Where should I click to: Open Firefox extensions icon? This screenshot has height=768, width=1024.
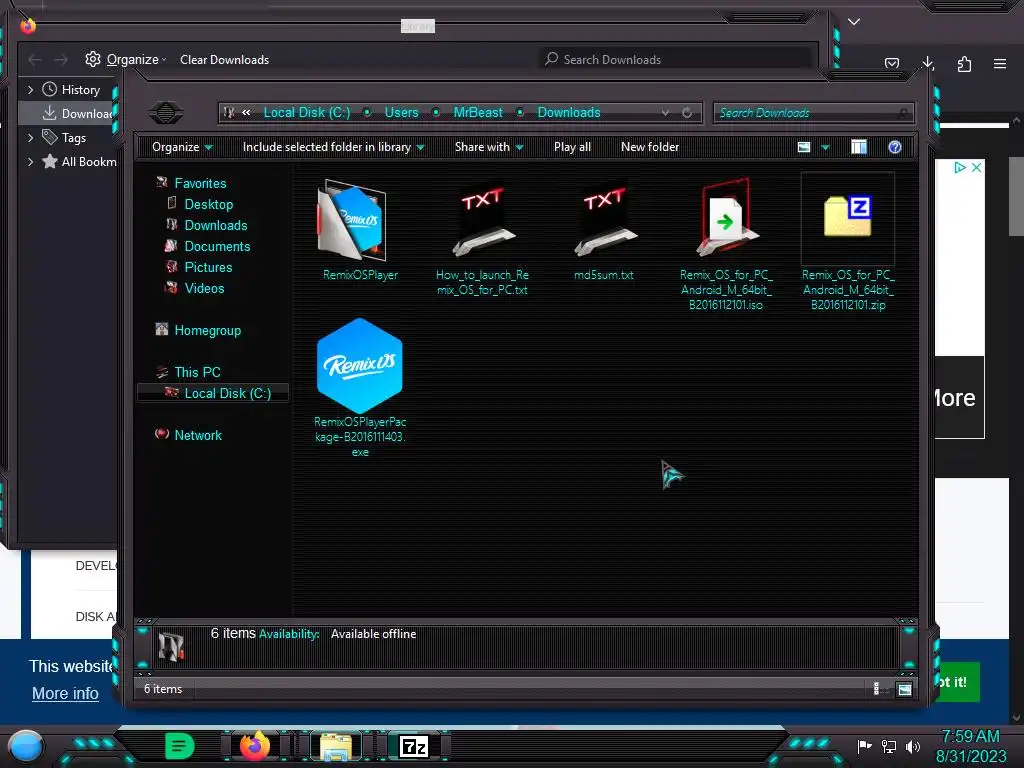click(964, 63)
